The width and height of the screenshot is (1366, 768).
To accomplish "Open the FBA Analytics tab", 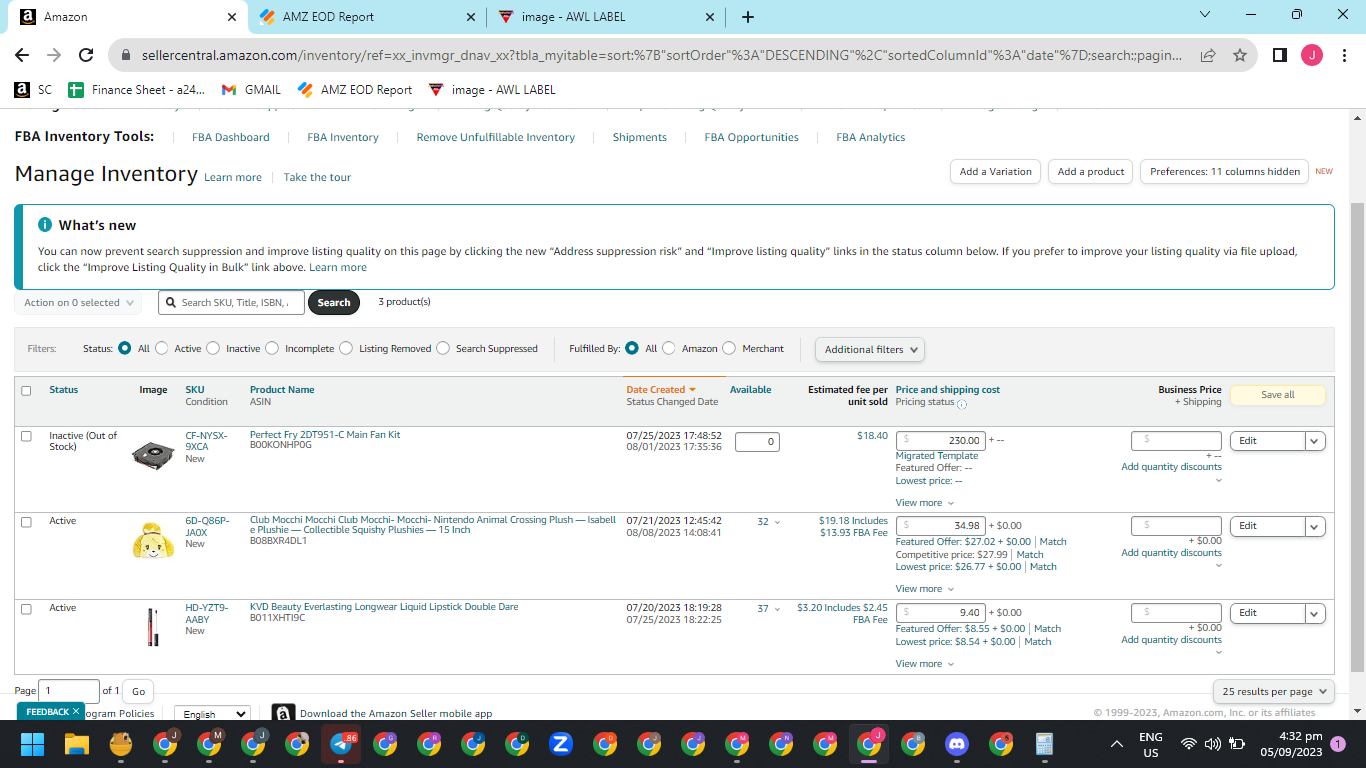I will 871,138.
